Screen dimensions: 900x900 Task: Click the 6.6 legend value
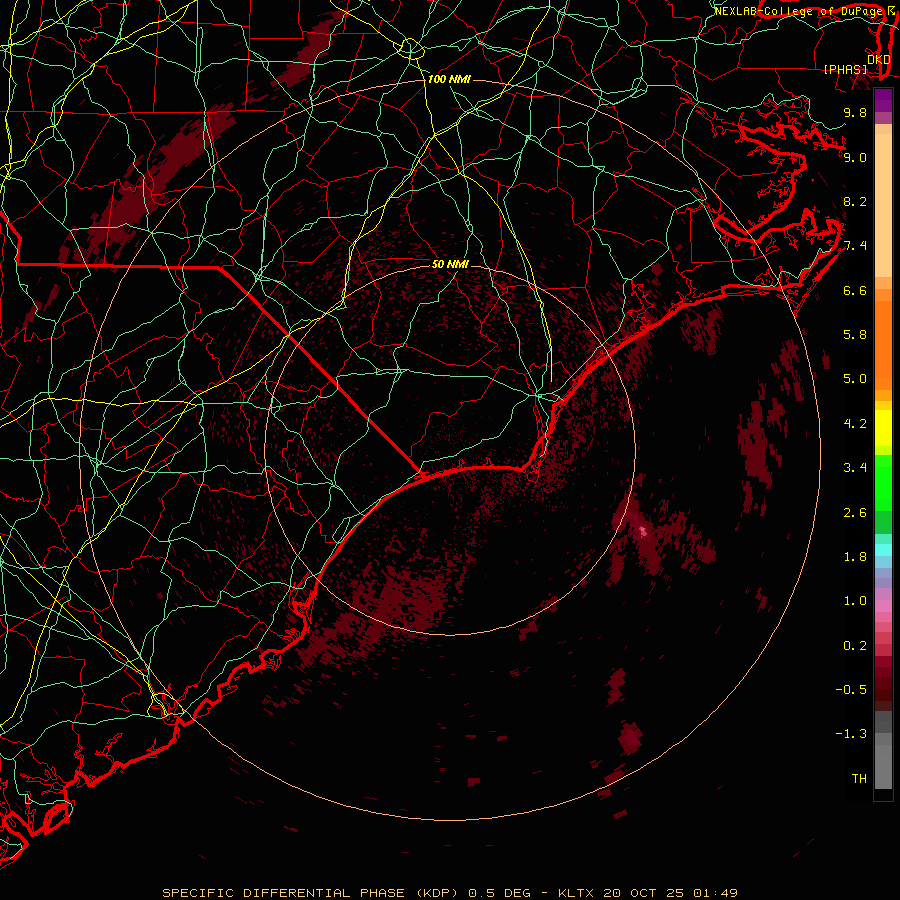[855, 291]
